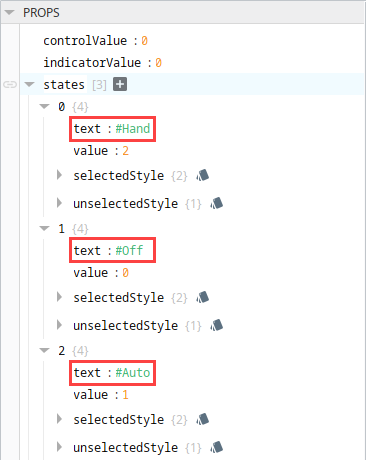Edit the controlValue property value
This screenshot has width=366, height=460.
[x=144, y=41]
